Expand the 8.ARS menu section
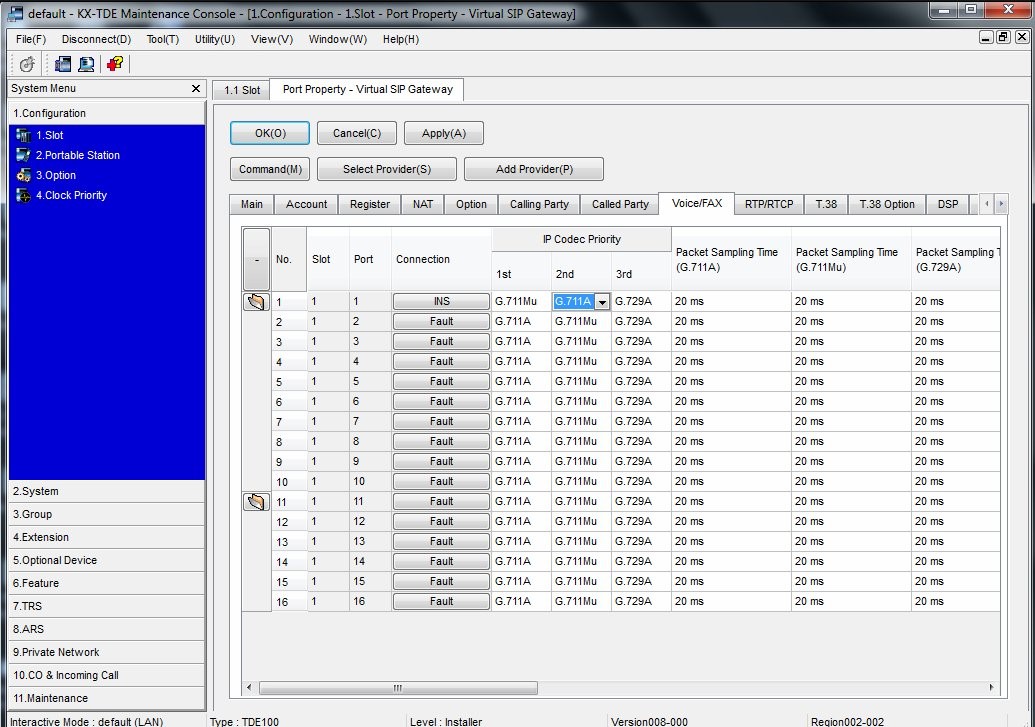This screenshot has height=727, width=1035. click(x=107, y=629)
